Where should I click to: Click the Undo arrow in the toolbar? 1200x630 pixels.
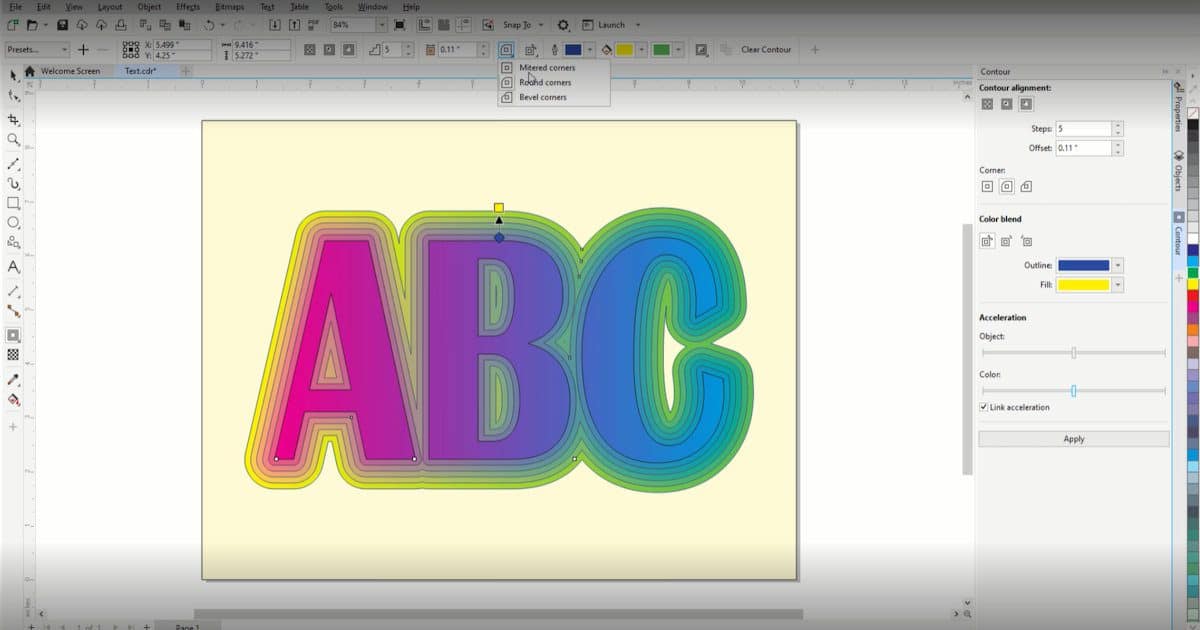click(208, 25)
